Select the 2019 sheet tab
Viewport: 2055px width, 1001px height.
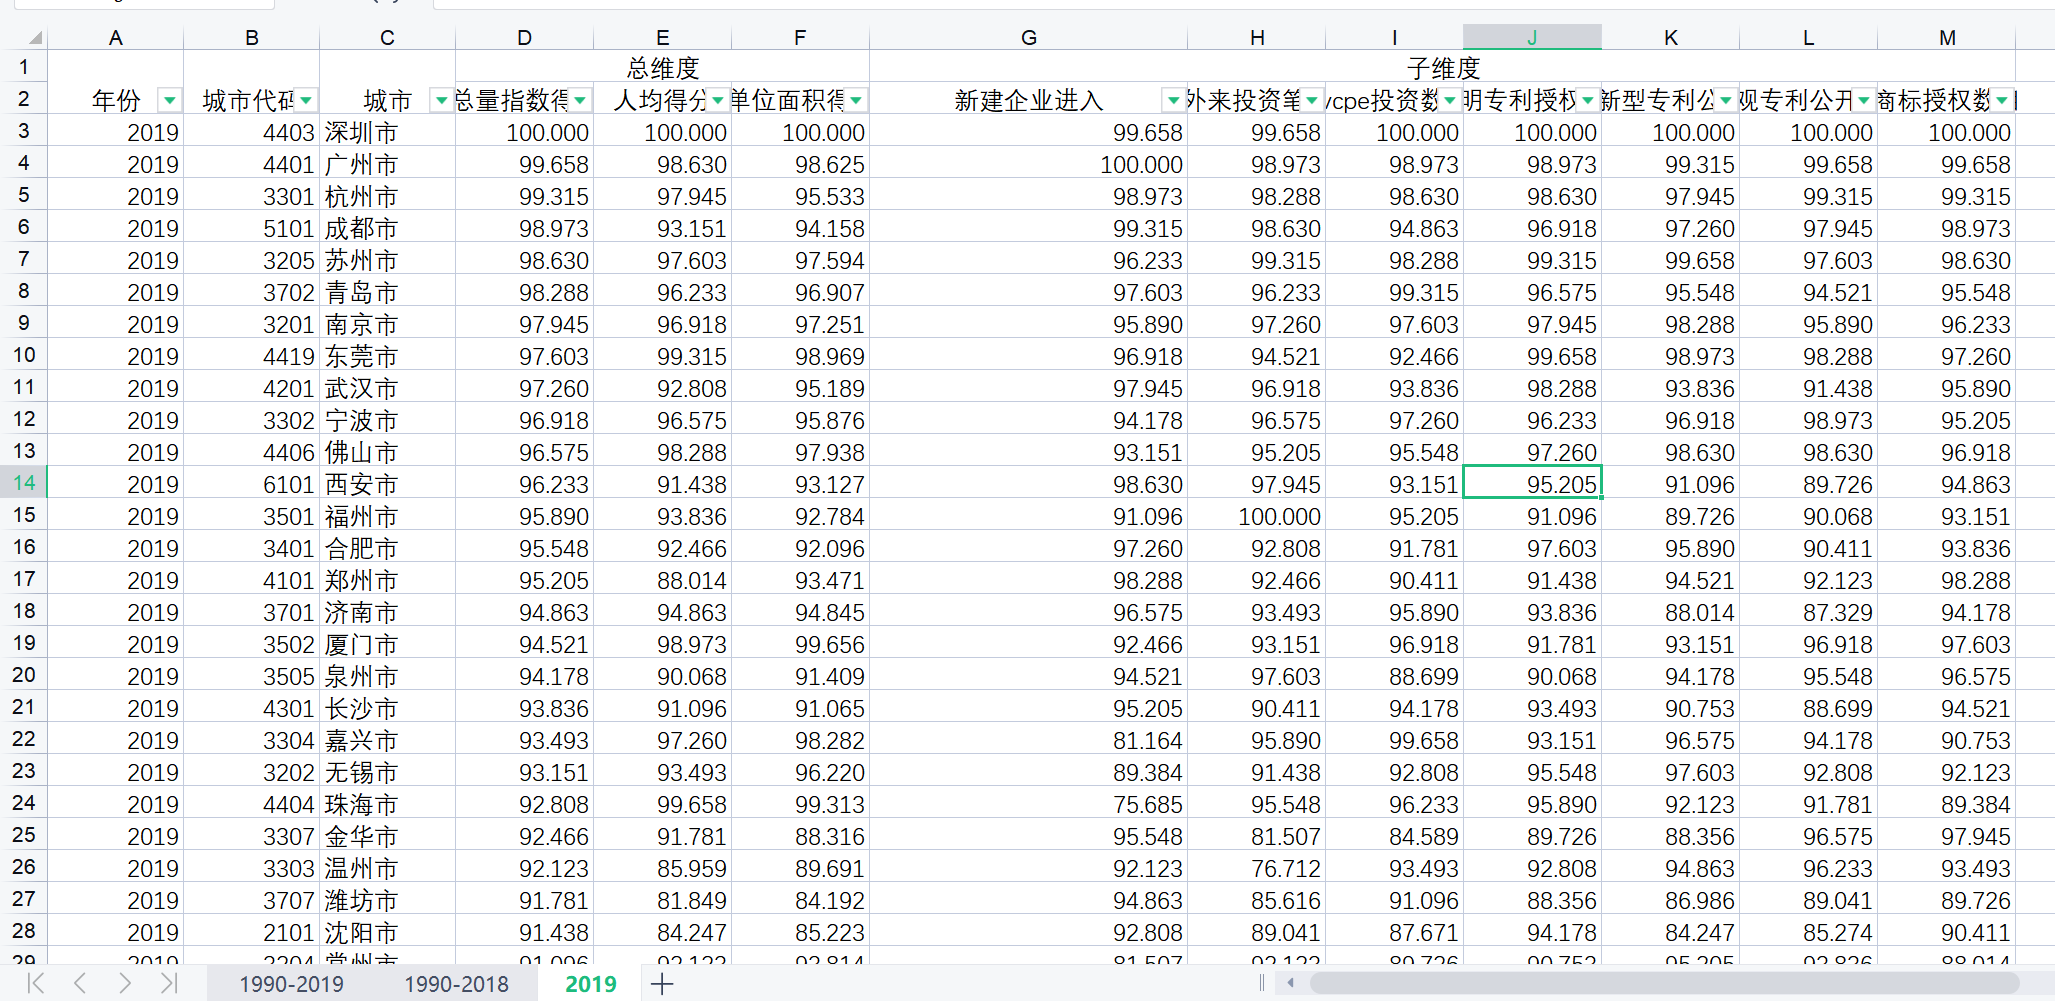tap(591, 984)
